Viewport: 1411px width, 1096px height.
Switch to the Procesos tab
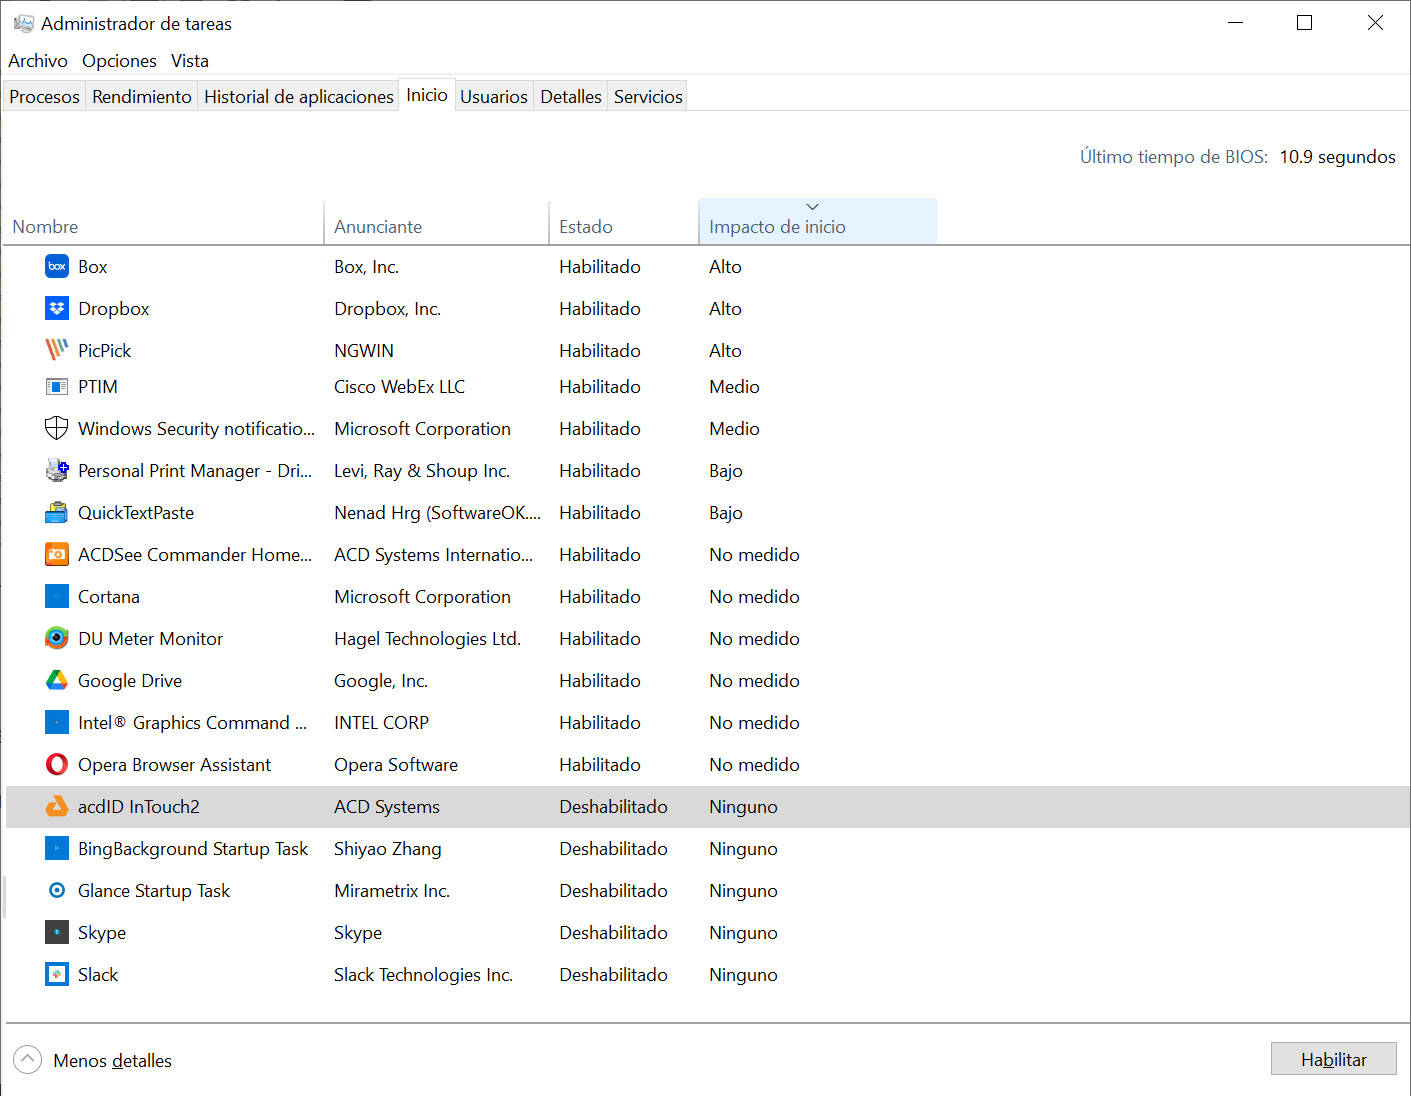[x=44, y=96]
